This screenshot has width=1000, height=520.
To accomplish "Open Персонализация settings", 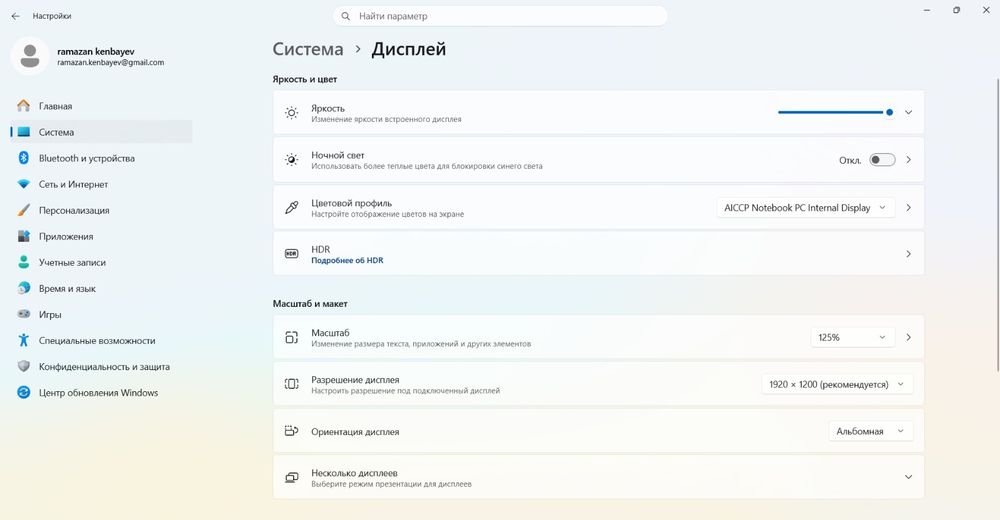I will 101,210.
